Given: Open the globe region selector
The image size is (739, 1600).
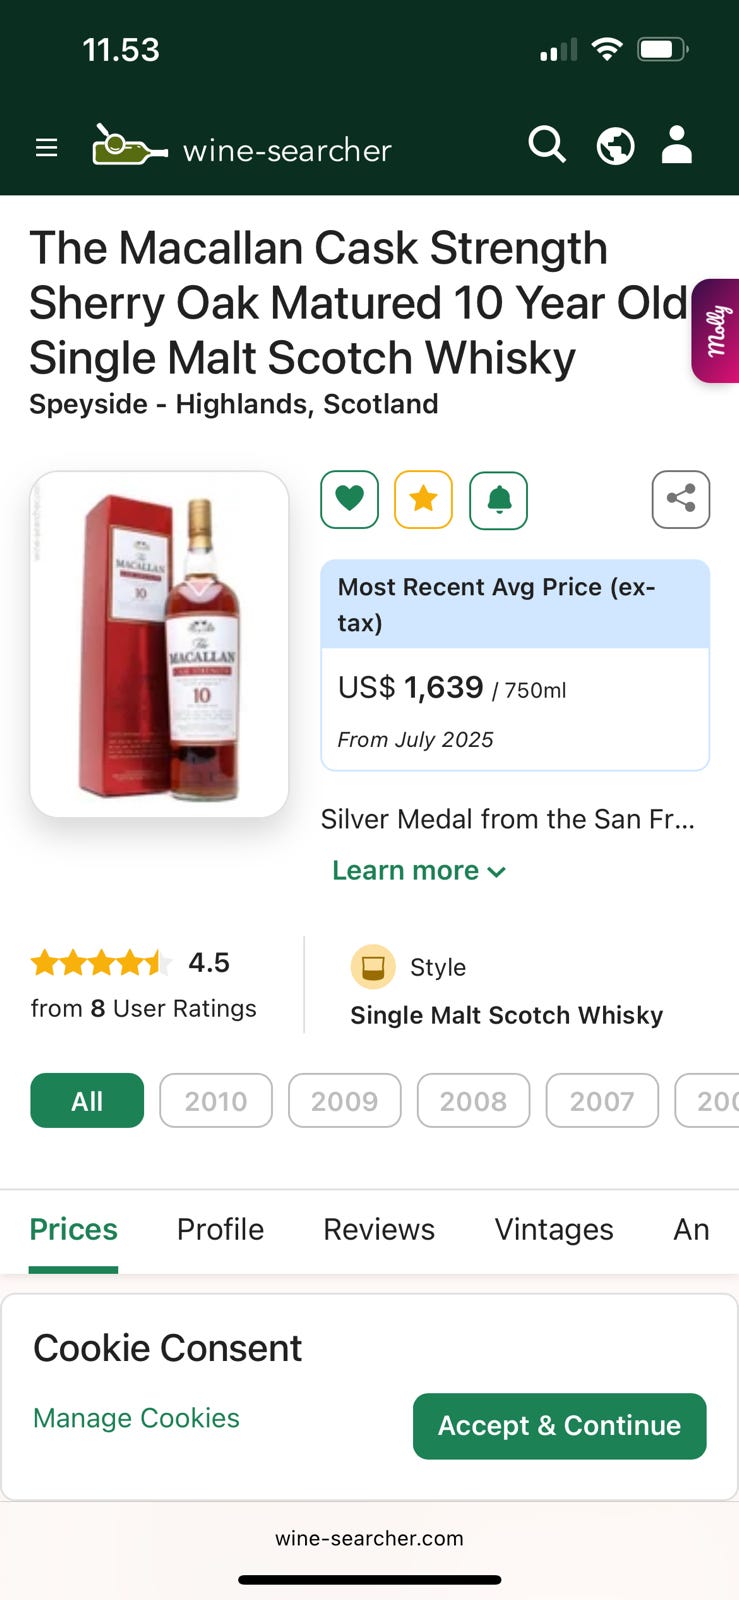Looking at the screenshot, I should (x=615, y=146).
